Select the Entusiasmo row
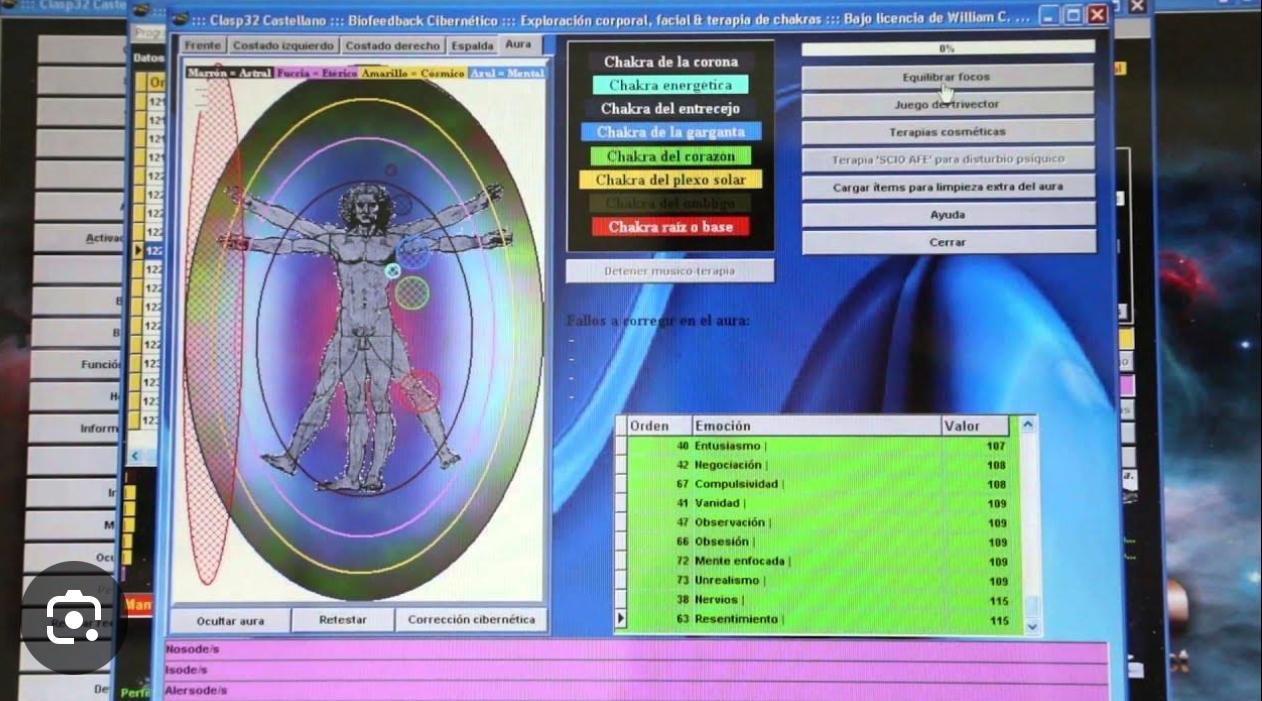The image size is (1262, 701). tap(819, 446)
